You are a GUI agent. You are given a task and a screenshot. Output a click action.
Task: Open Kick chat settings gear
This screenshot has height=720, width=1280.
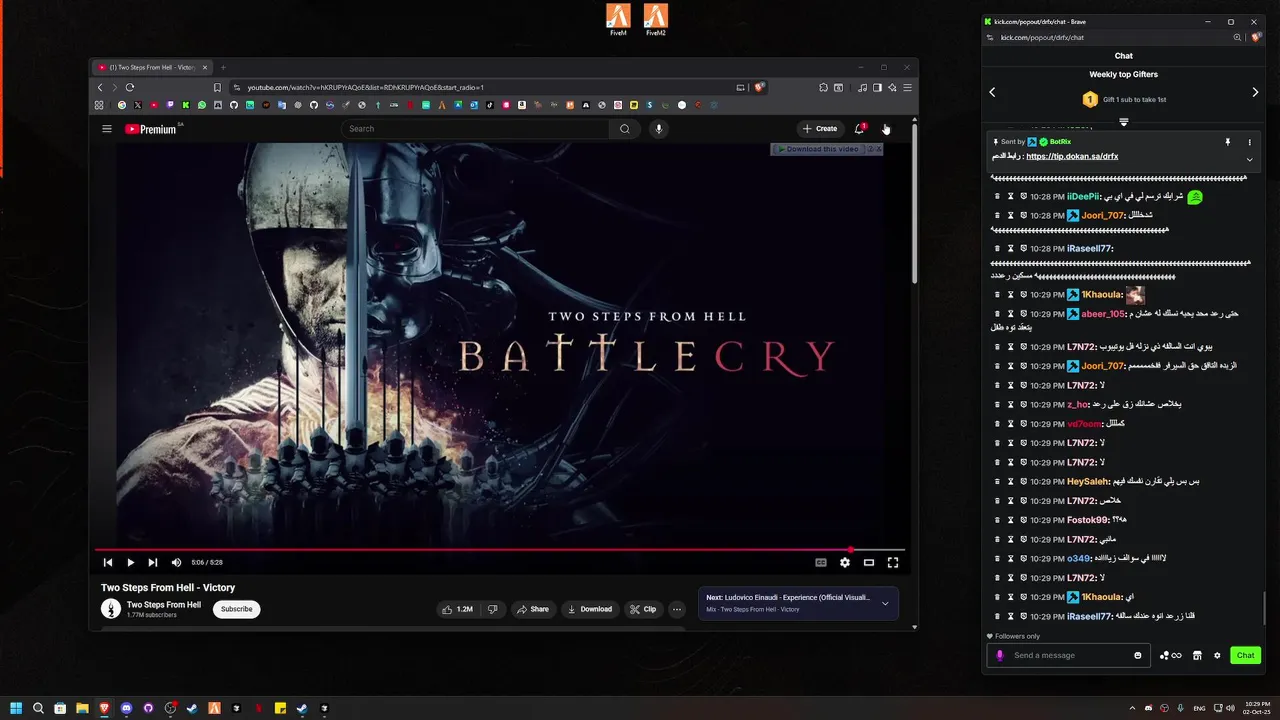[x=1217, y=656]
